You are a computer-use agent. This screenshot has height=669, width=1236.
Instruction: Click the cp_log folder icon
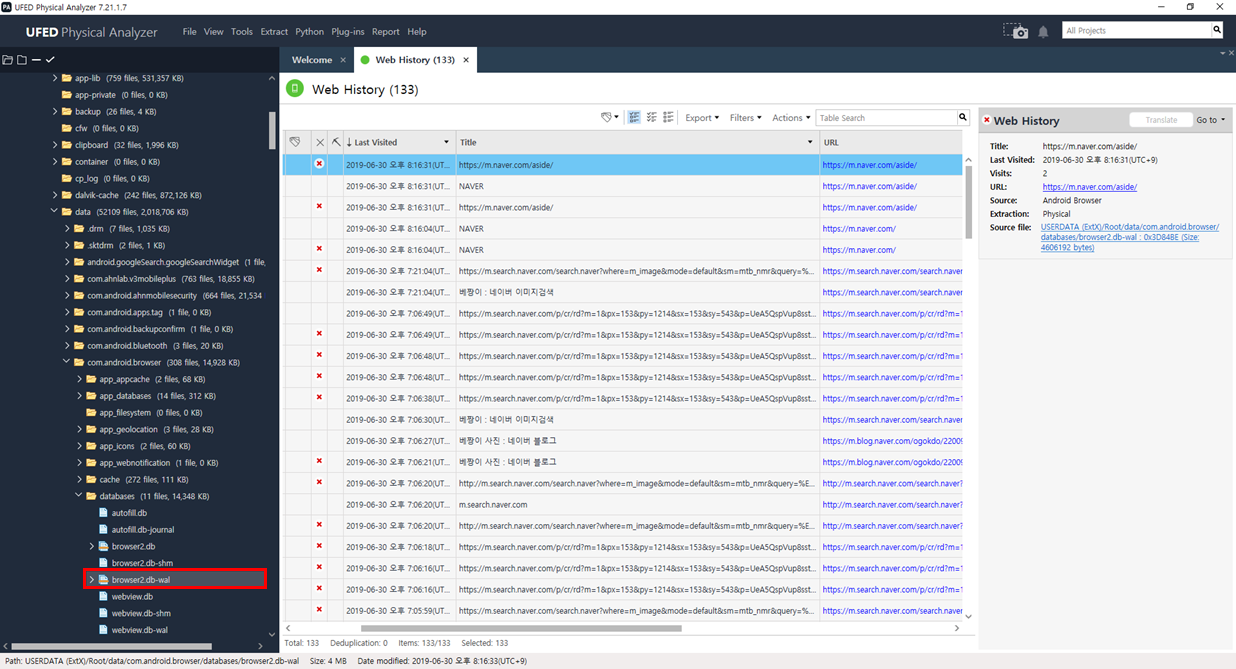click(66, 179)
